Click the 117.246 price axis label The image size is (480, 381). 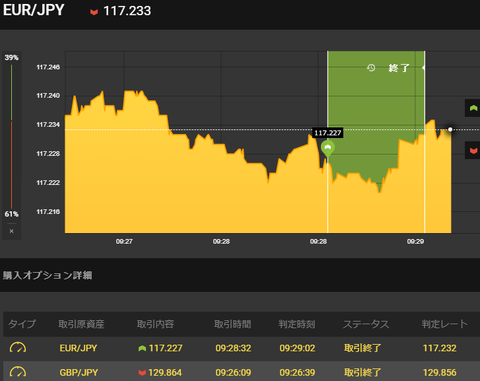tap(48, 67)
